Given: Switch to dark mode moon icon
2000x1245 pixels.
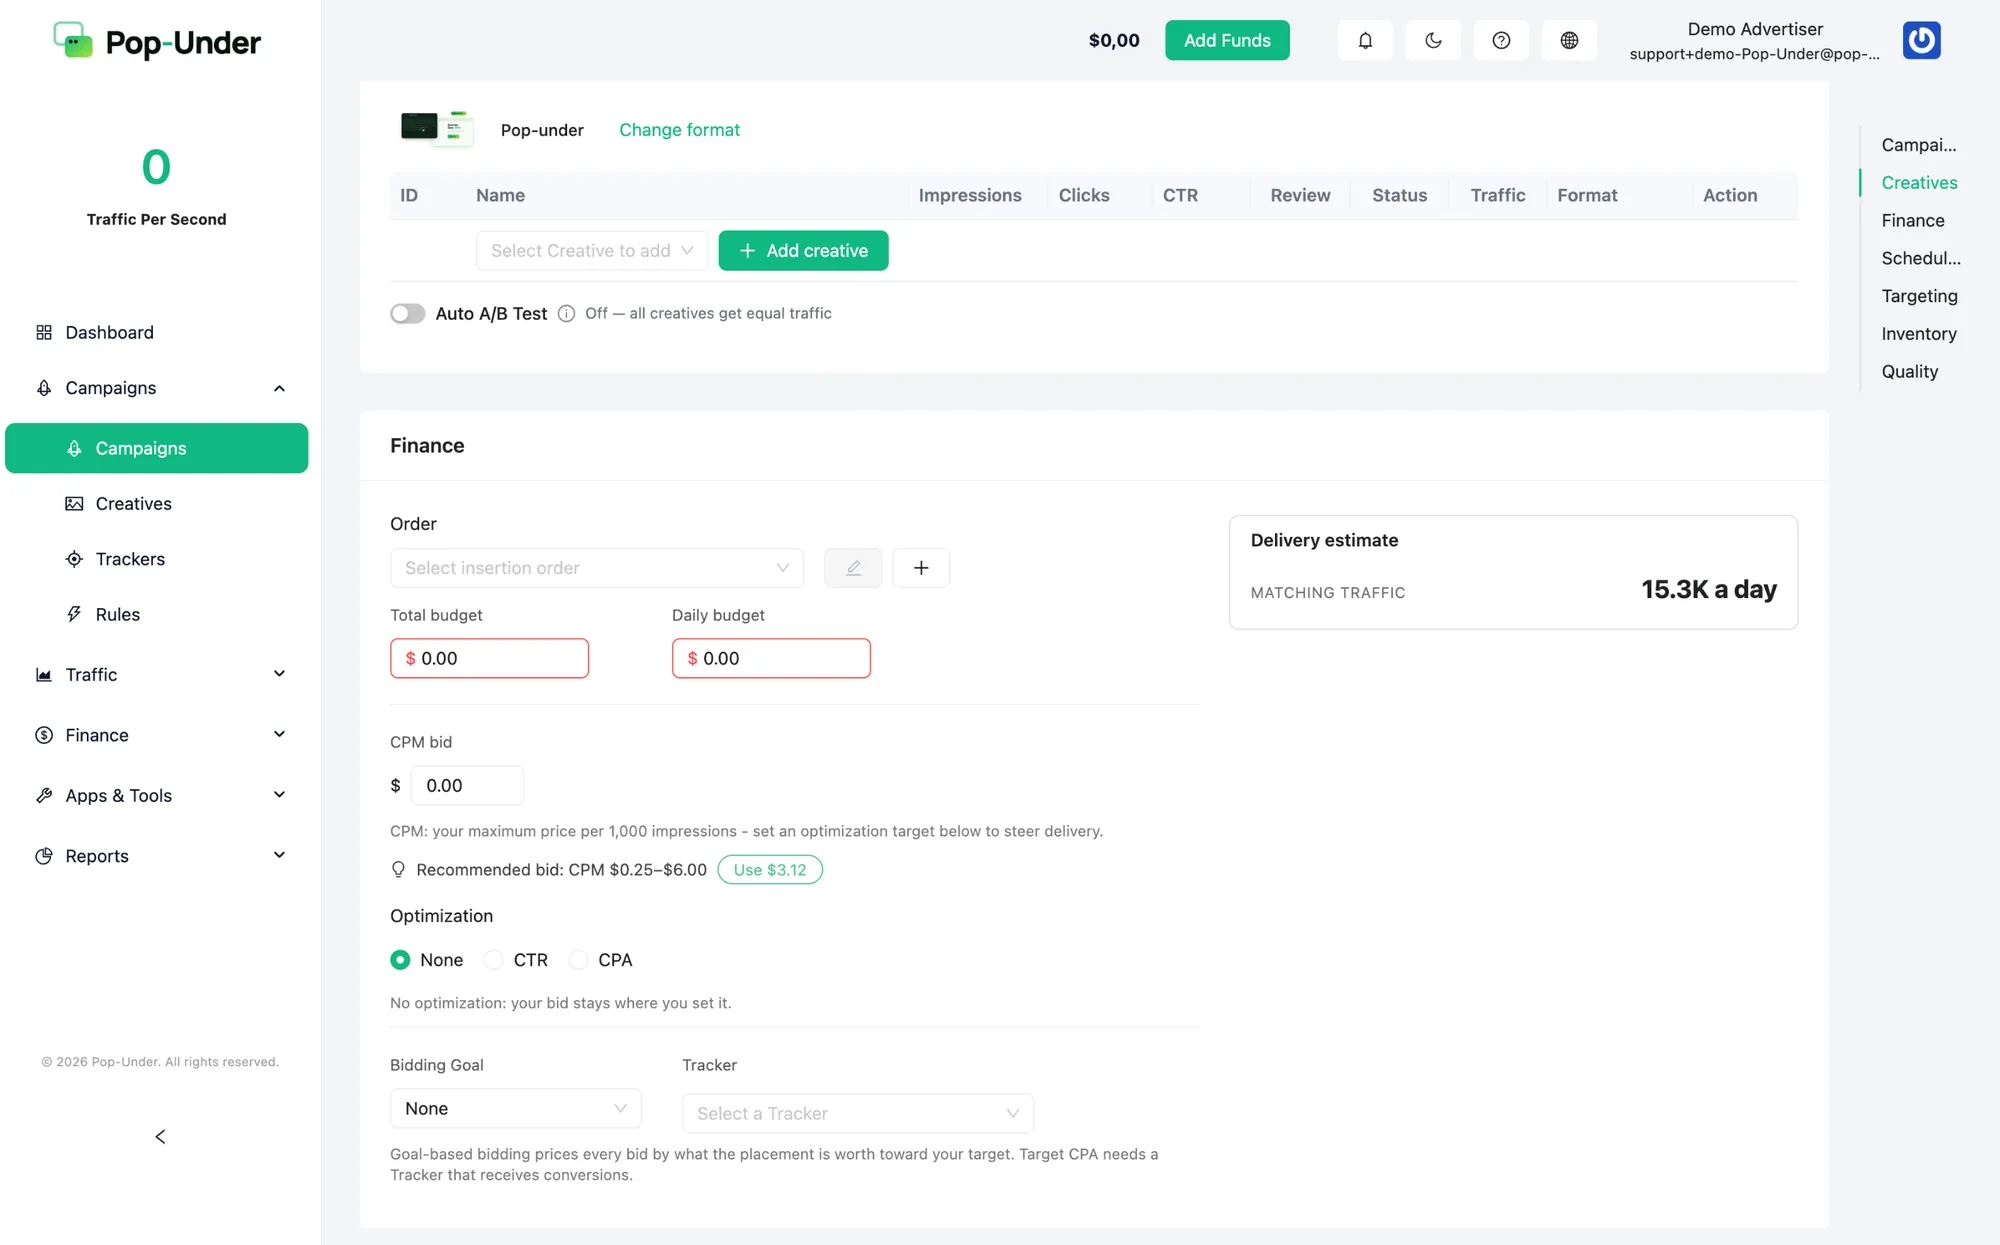Looking at the screenshot, I should [1433, 40].
